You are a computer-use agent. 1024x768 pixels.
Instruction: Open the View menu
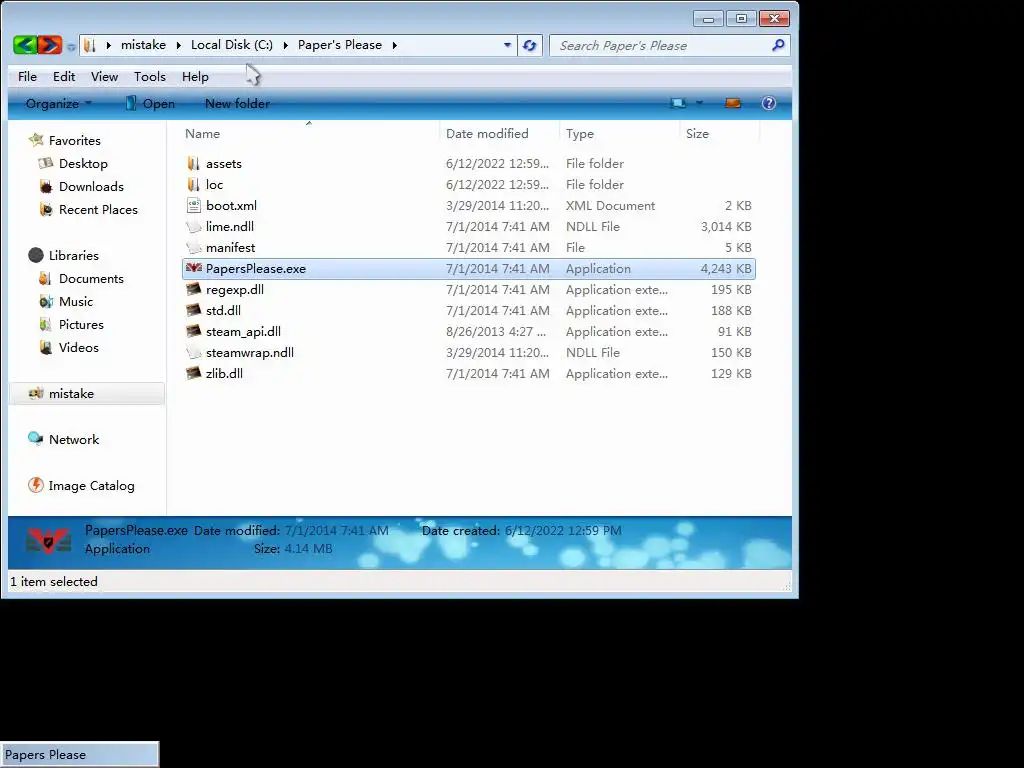tap(104, 76)
